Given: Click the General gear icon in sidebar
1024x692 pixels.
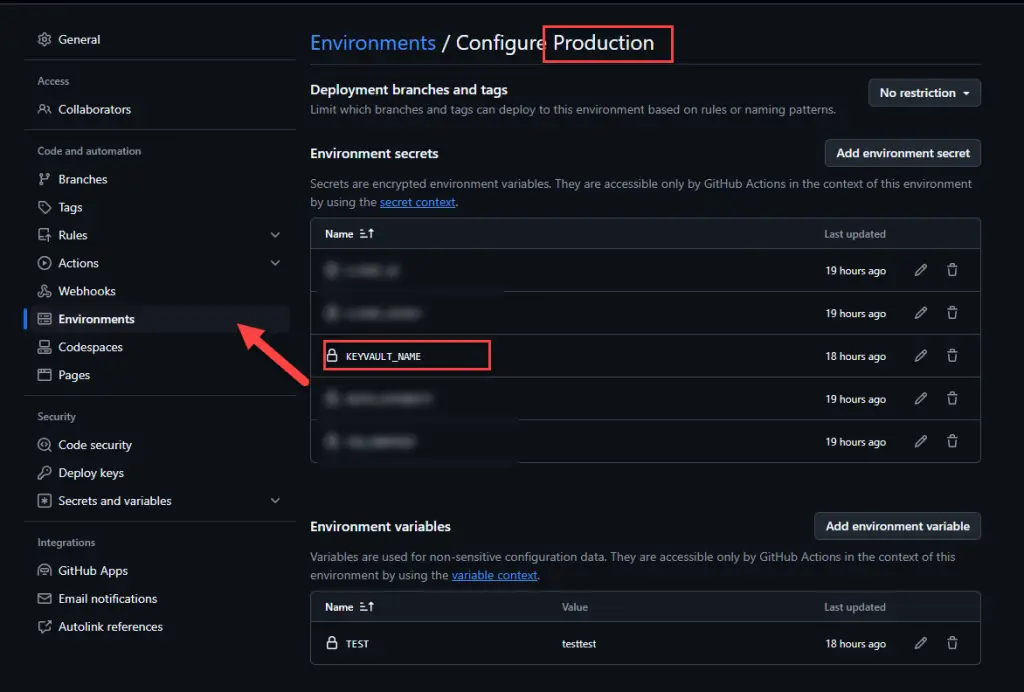Looking at the screenshot, I should pyautogui.click(x=44, y=40).
